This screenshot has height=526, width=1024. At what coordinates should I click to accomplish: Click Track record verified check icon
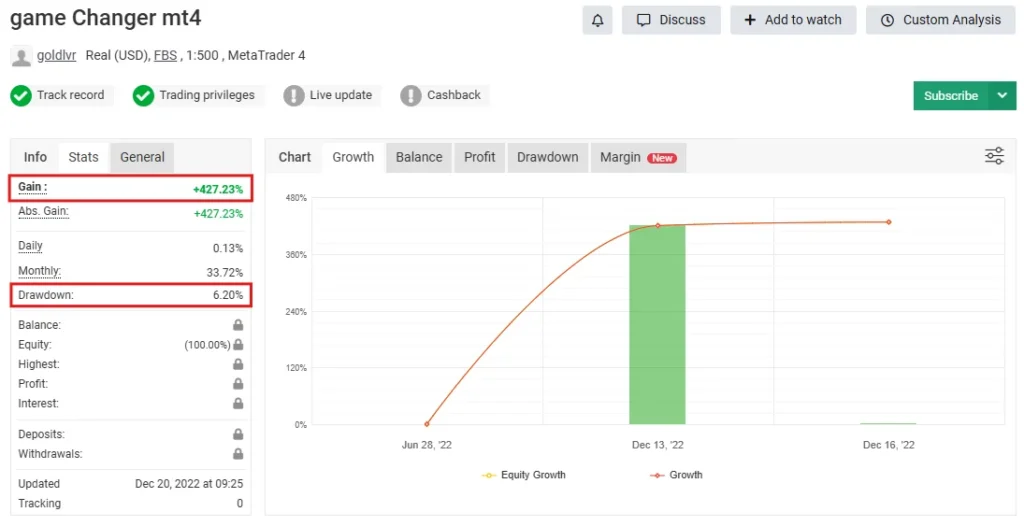coord(21,95)
